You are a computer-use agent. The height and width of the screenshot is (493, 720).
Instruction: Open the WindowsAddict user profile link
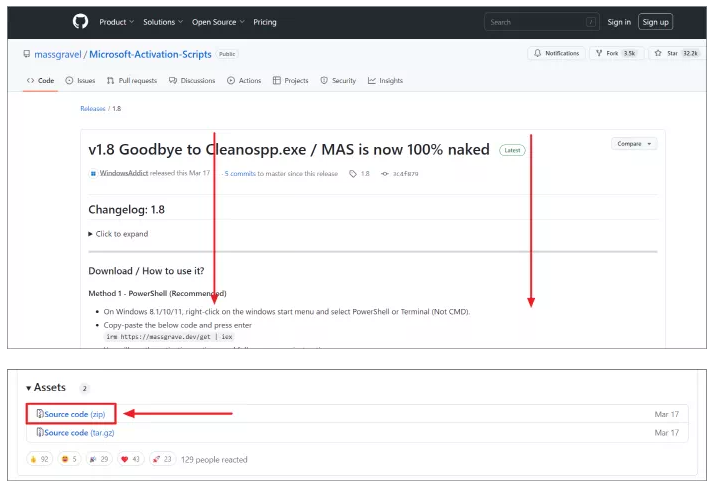pos(124,173)
